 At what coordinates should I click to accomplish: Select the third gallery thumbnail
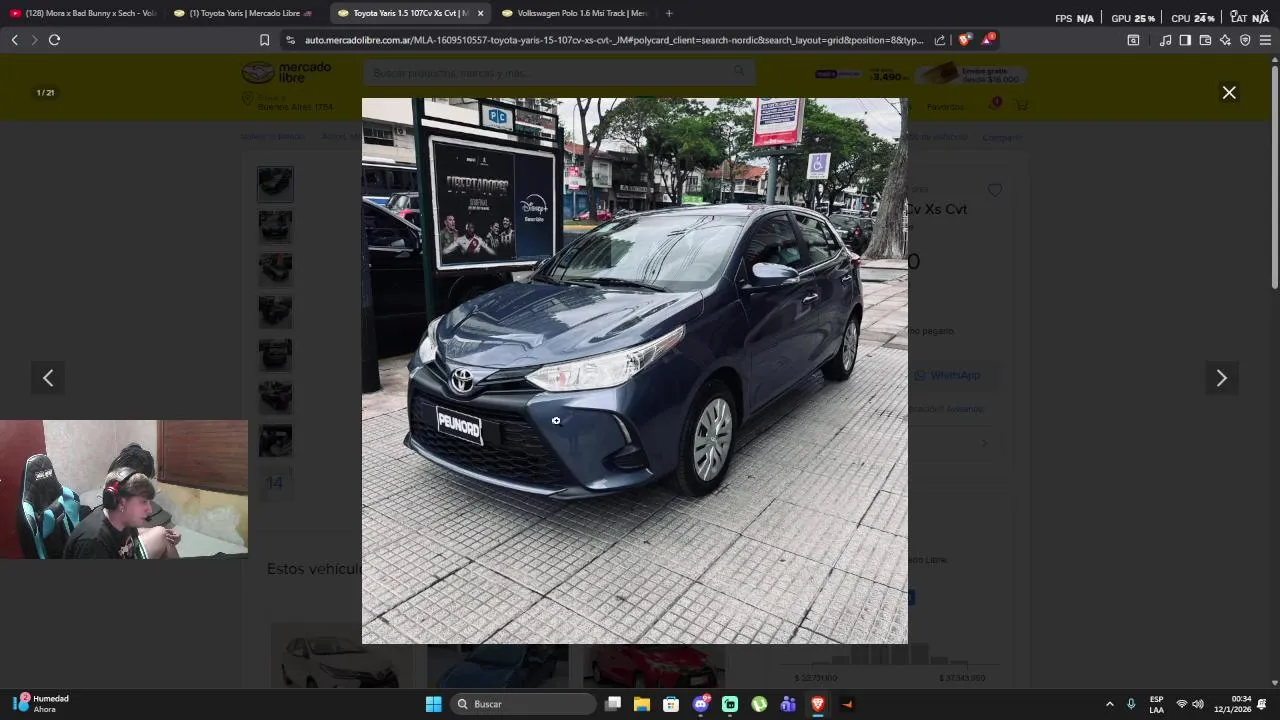click(275, 269)
